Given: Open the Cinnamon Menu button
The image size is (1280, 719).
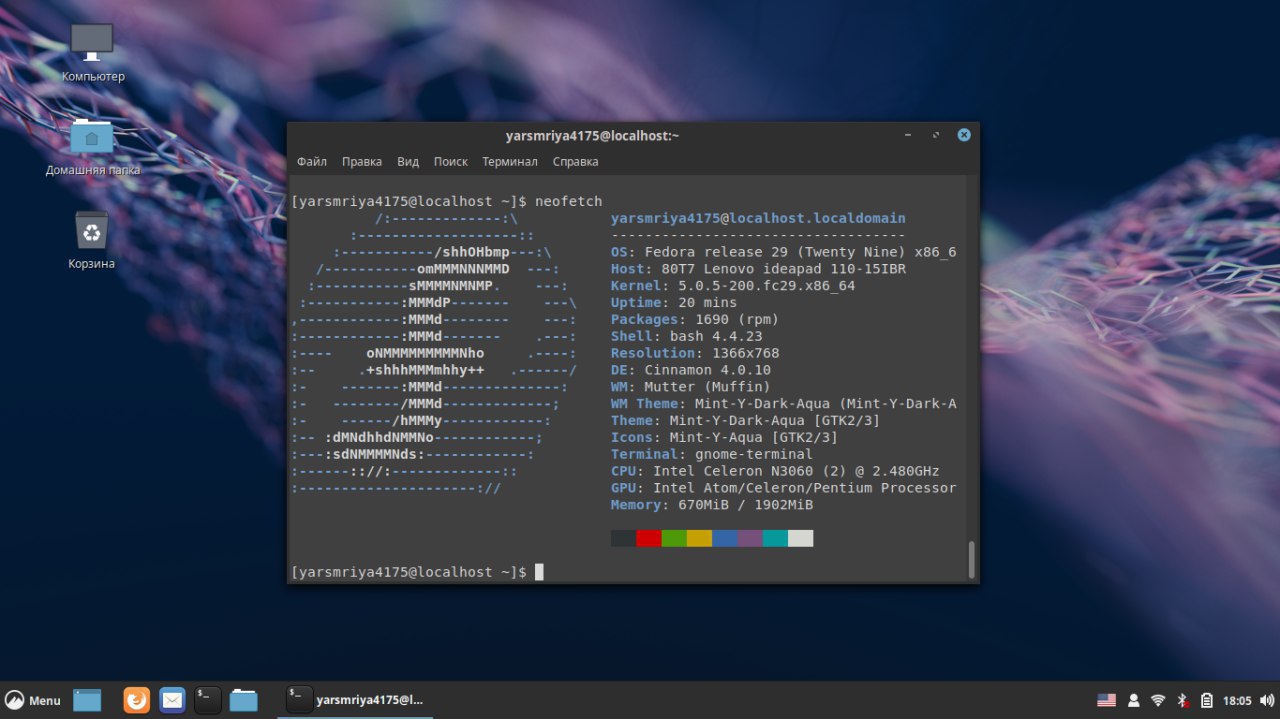Looking at the screenshot, I should pos(33,700).
